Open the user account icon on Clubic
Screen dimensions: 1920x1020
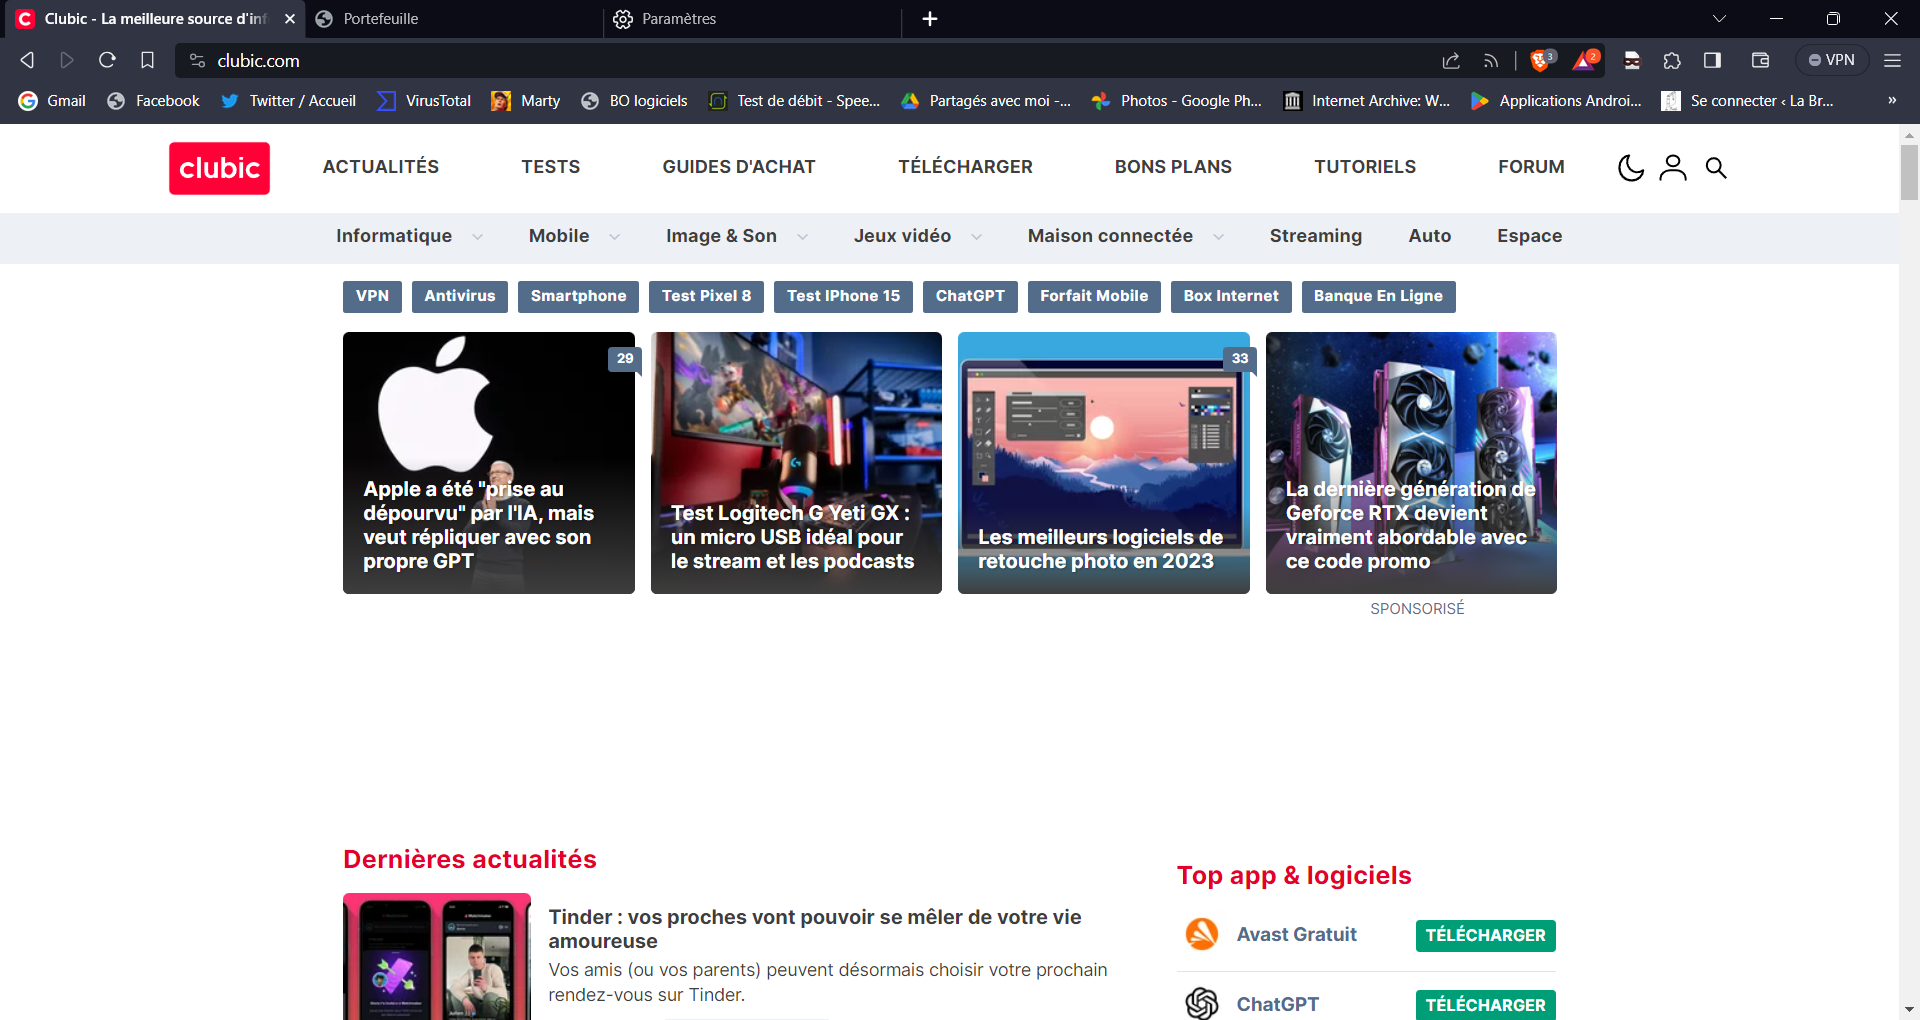coord(1673,167)
